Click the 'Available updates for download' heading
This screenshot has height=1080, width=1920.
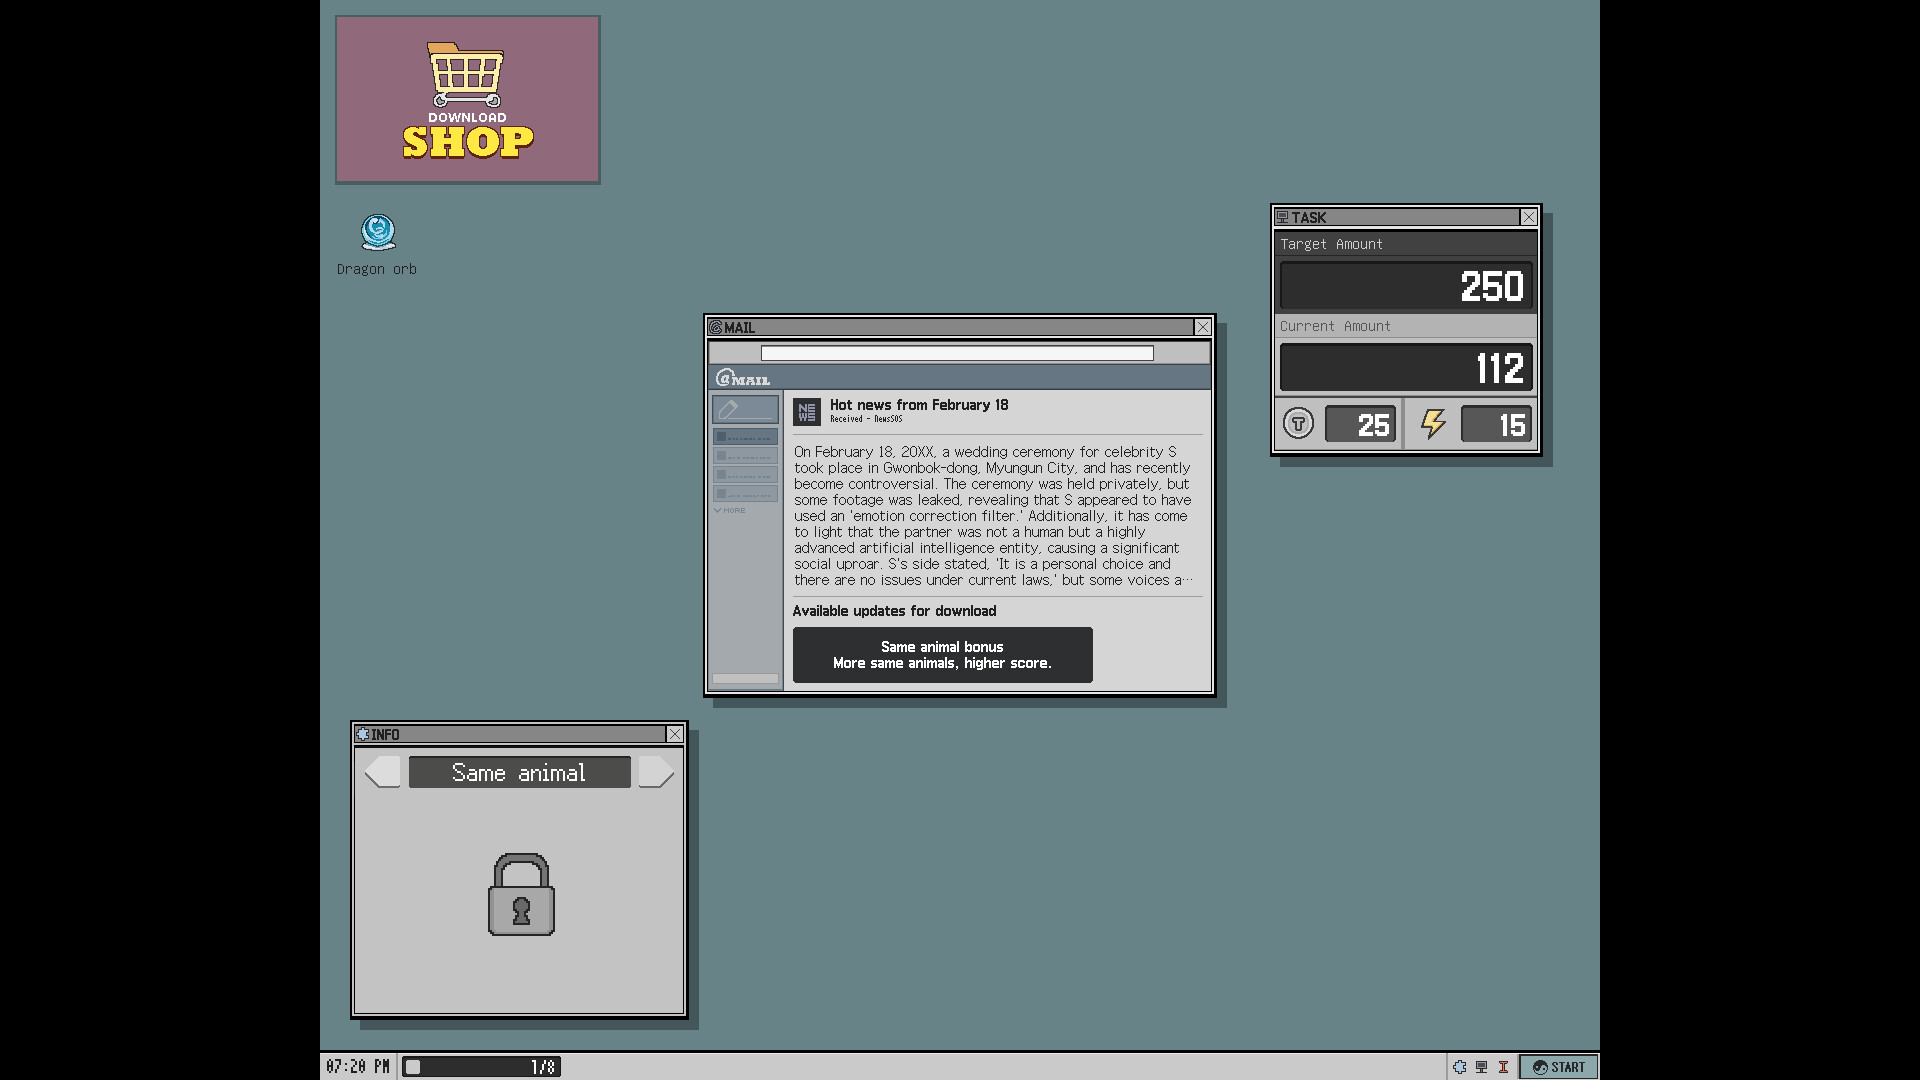pos(894,611)
